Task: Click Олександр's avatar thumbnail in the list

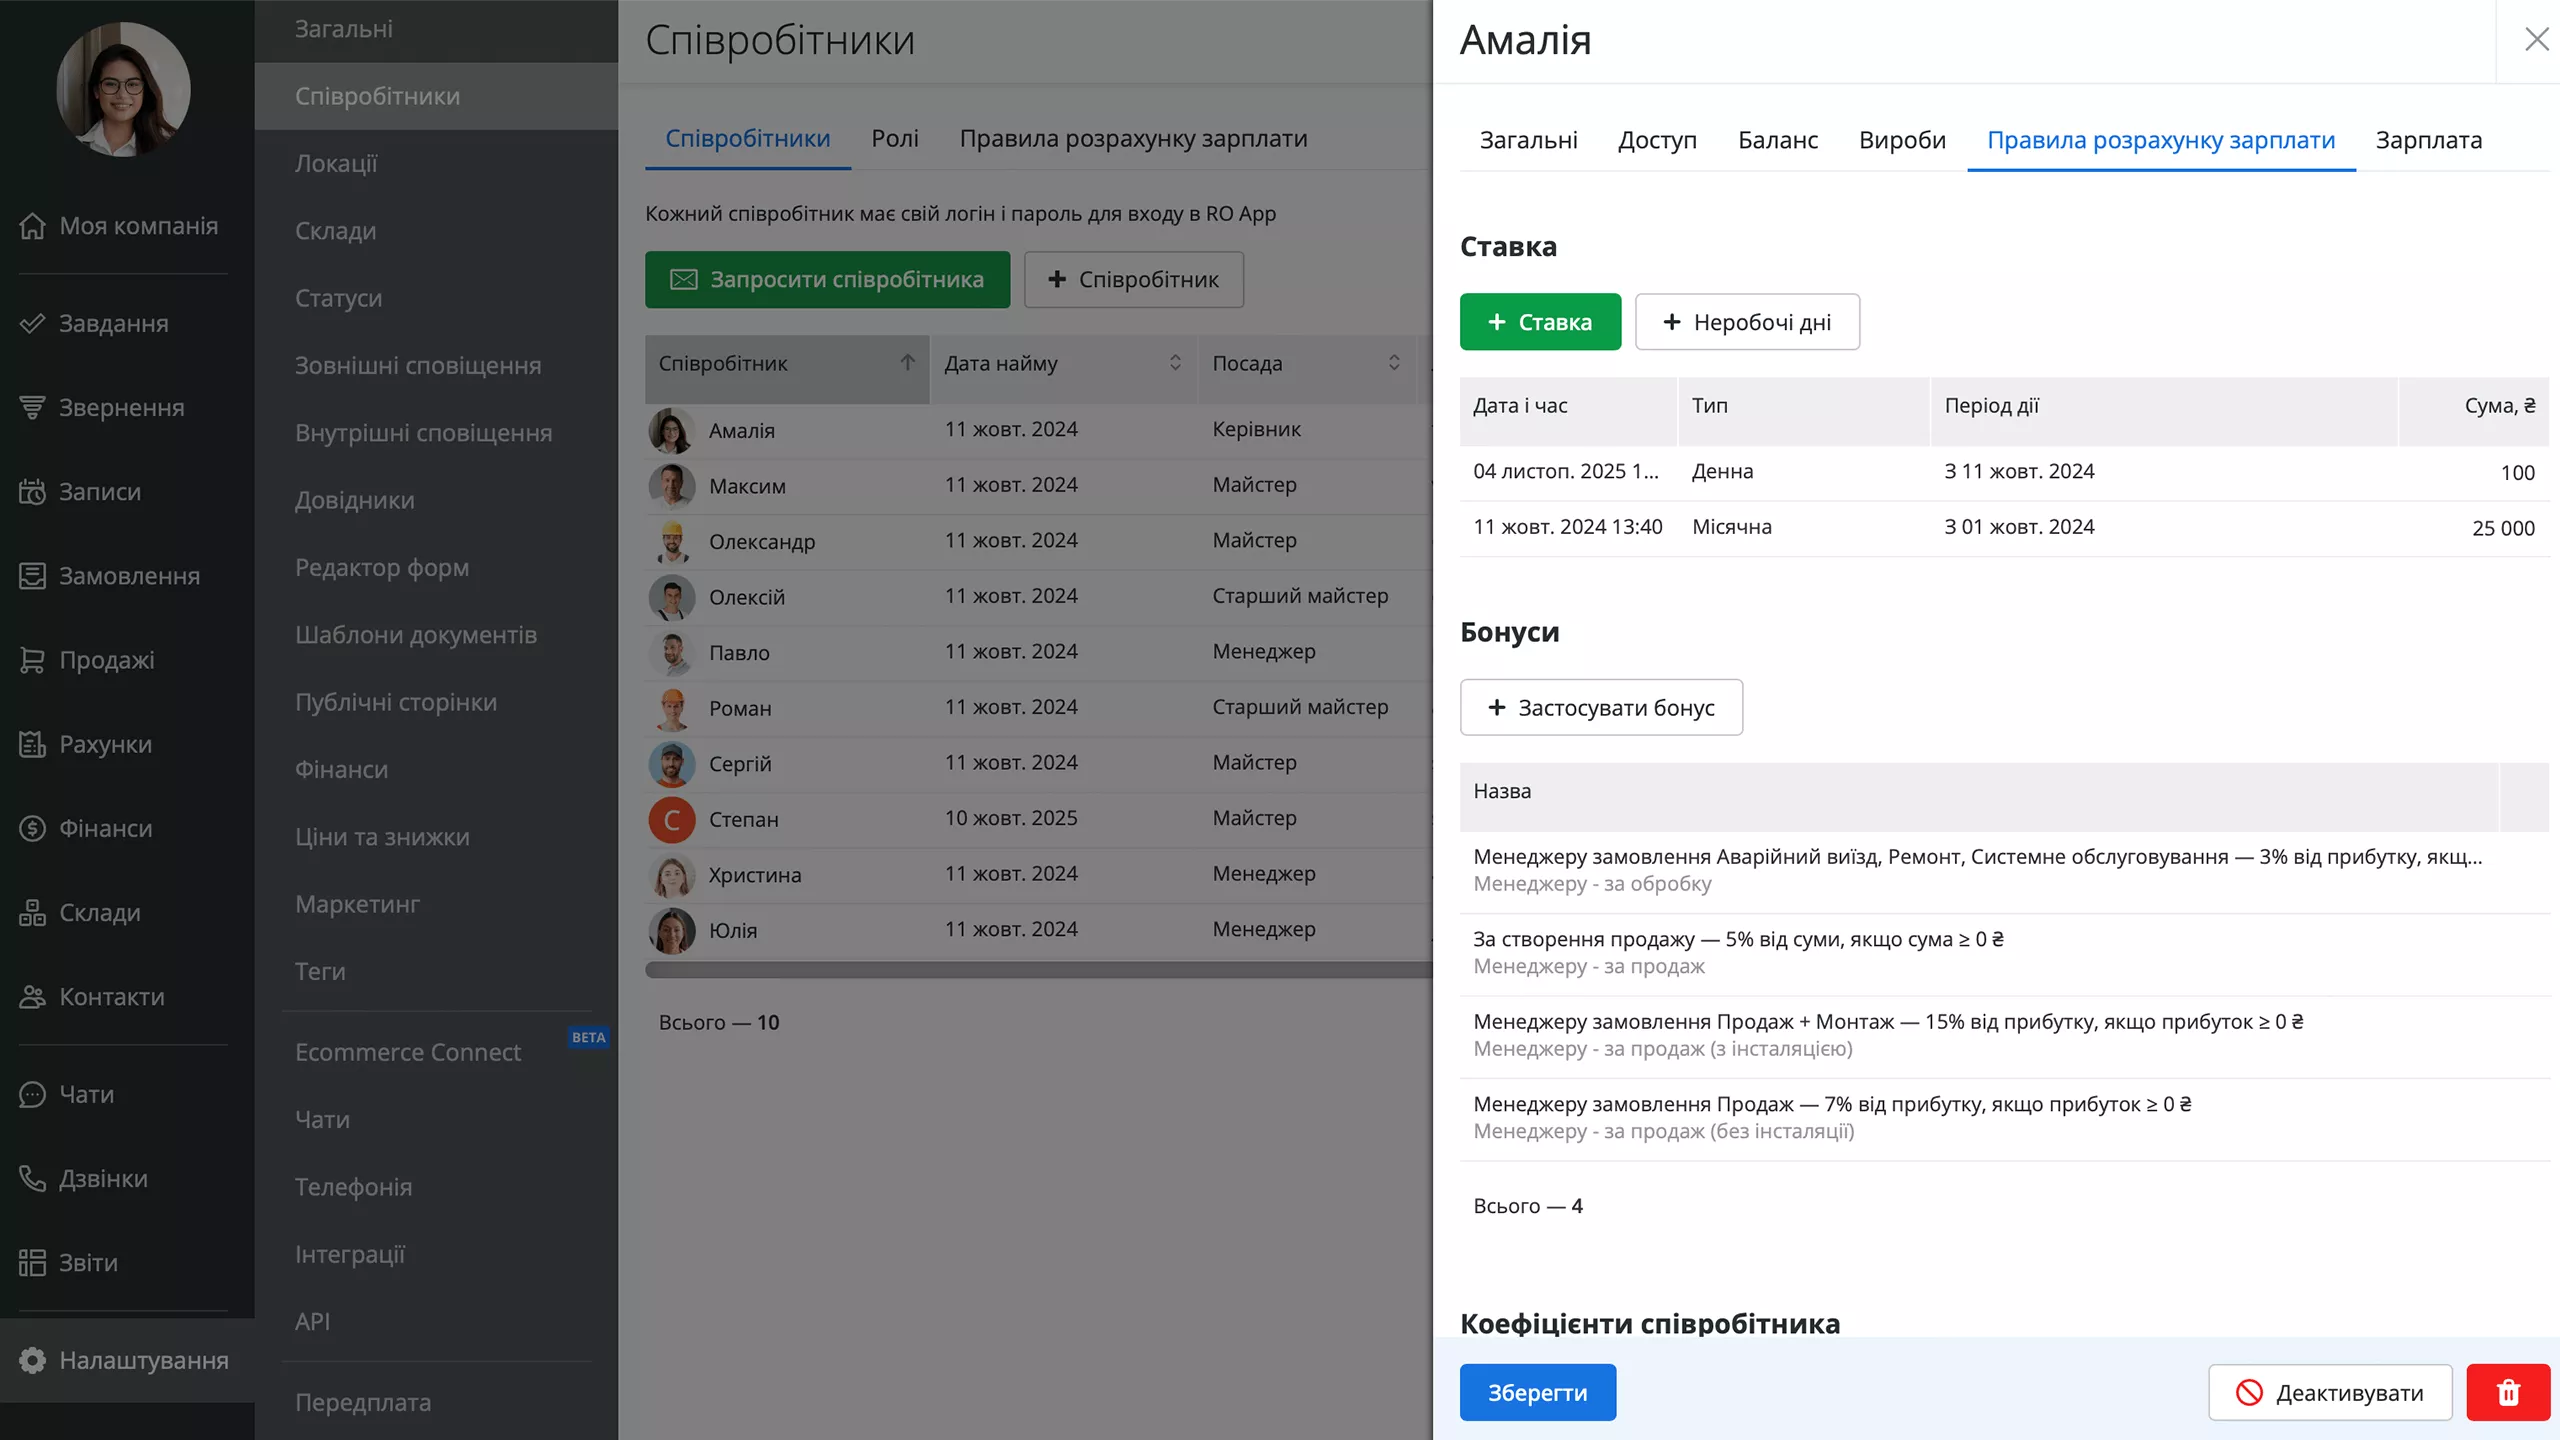Action: coord(672,541)
